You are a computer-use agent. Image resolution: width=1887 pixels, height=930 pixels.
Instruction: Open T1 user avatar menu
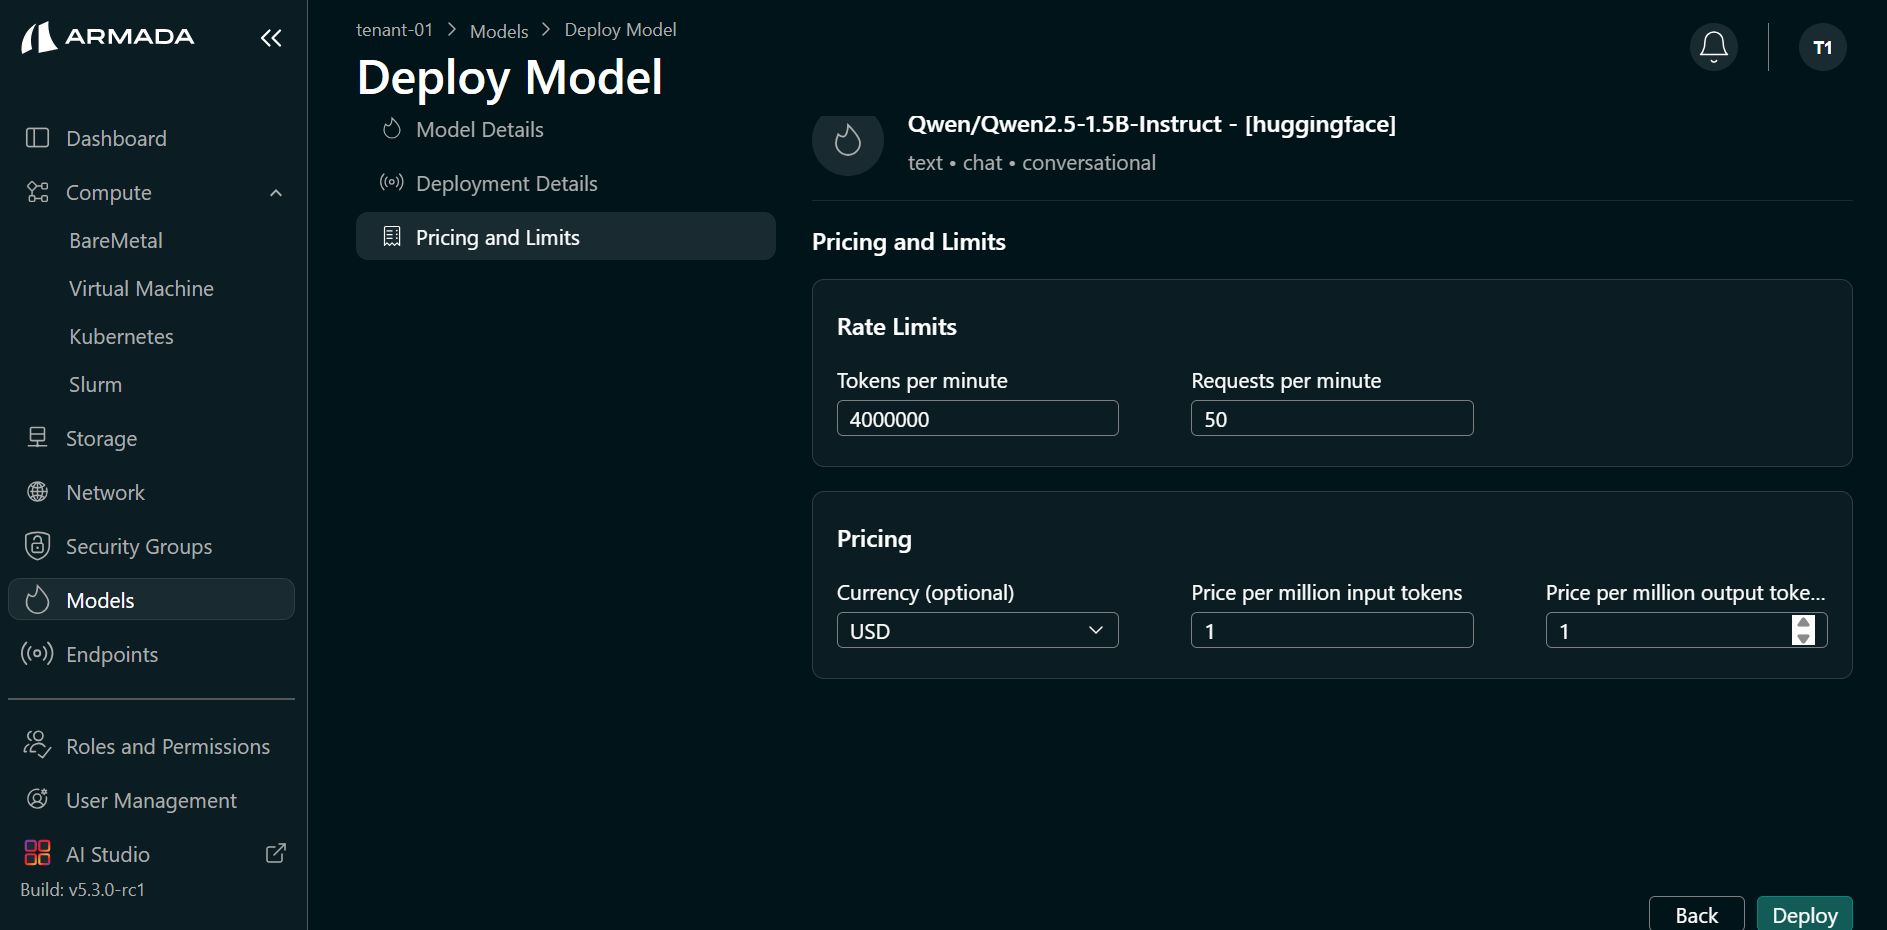[1822, 47]
